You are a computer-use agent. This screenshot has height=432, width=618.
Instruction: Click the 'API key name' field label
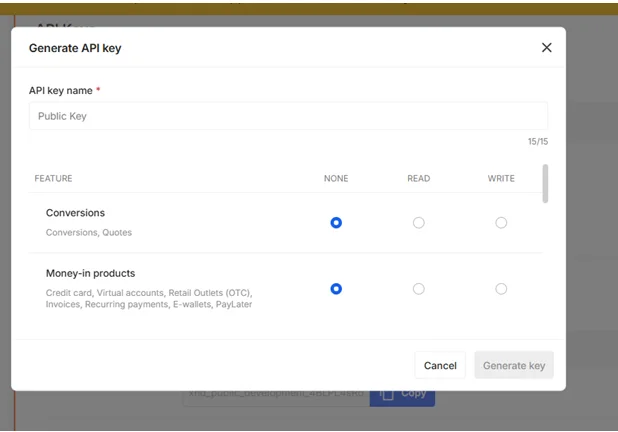pyautogui.click(x=61, y=91)
